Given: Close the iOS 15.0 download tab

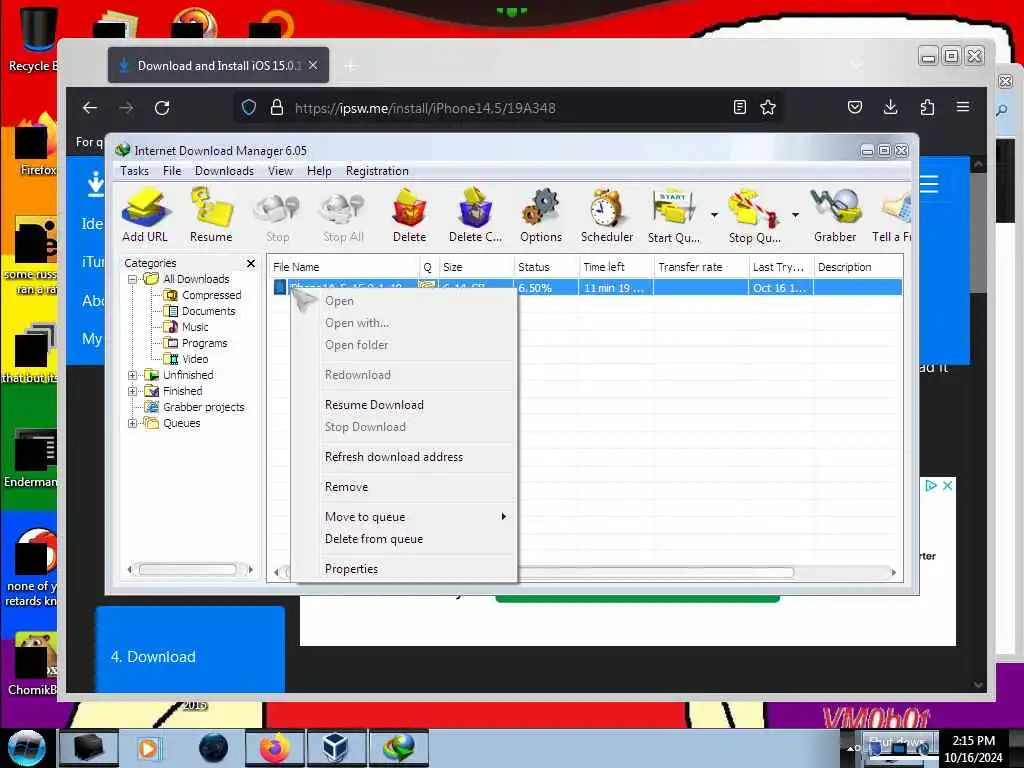Looking at the screenshot, I should [x=313, y=65].
